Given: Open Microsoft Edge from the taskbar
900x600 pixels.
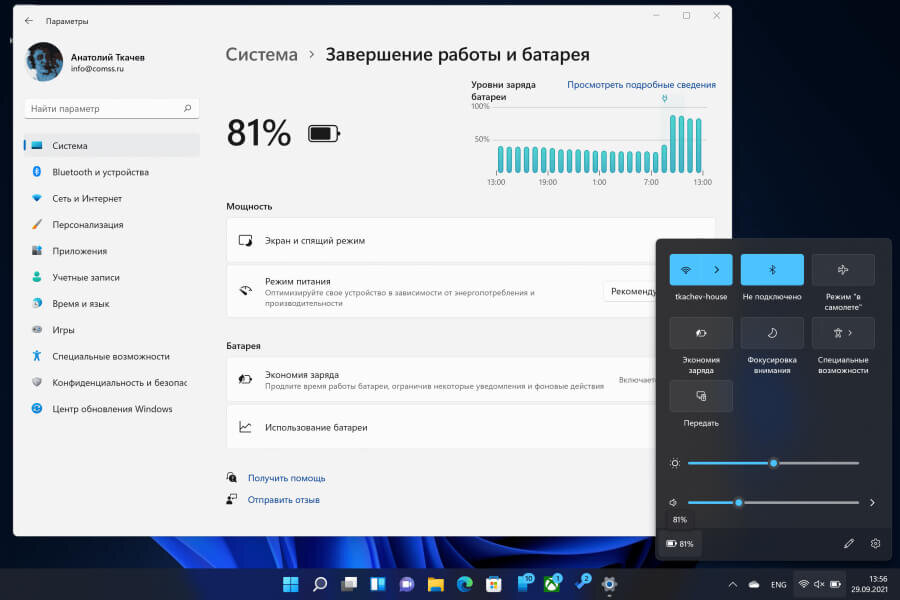Looking at the screenshot, I should 464,584.
